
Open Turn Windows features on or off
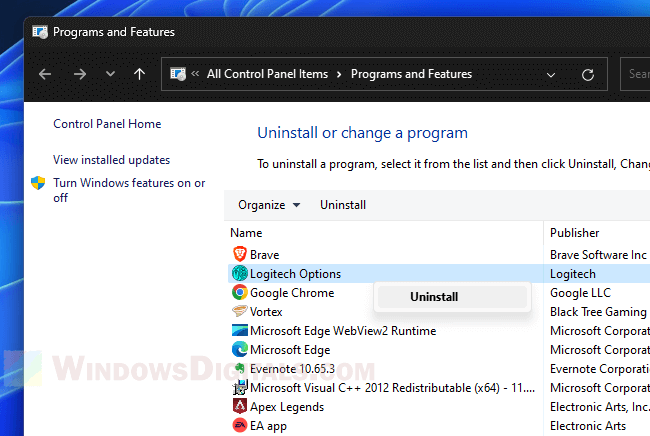129,190
